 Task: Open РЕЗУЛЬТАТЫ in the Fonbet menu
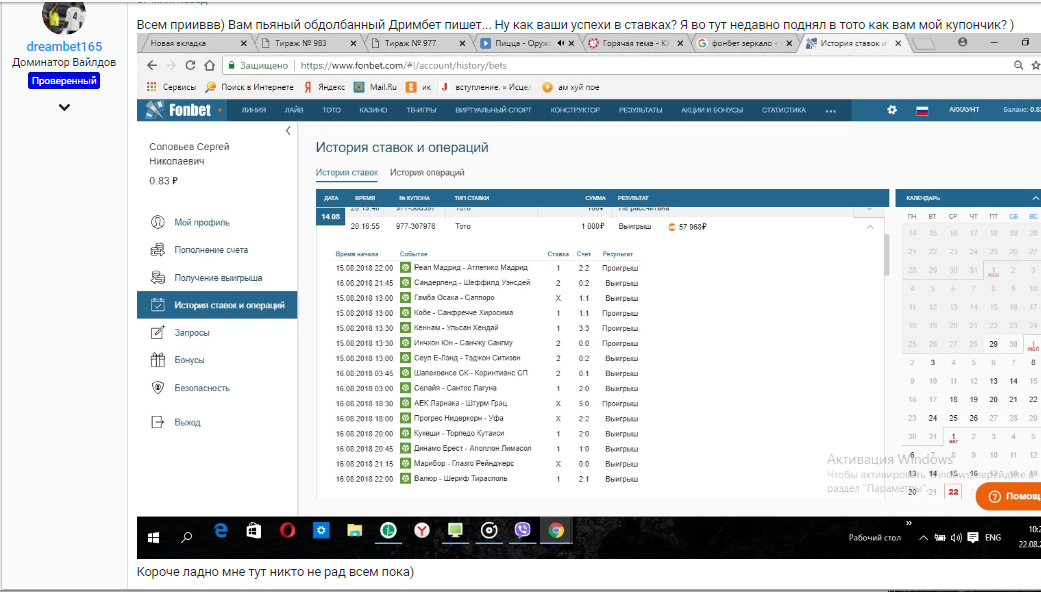pyautogui.click(x=641, y=110)
